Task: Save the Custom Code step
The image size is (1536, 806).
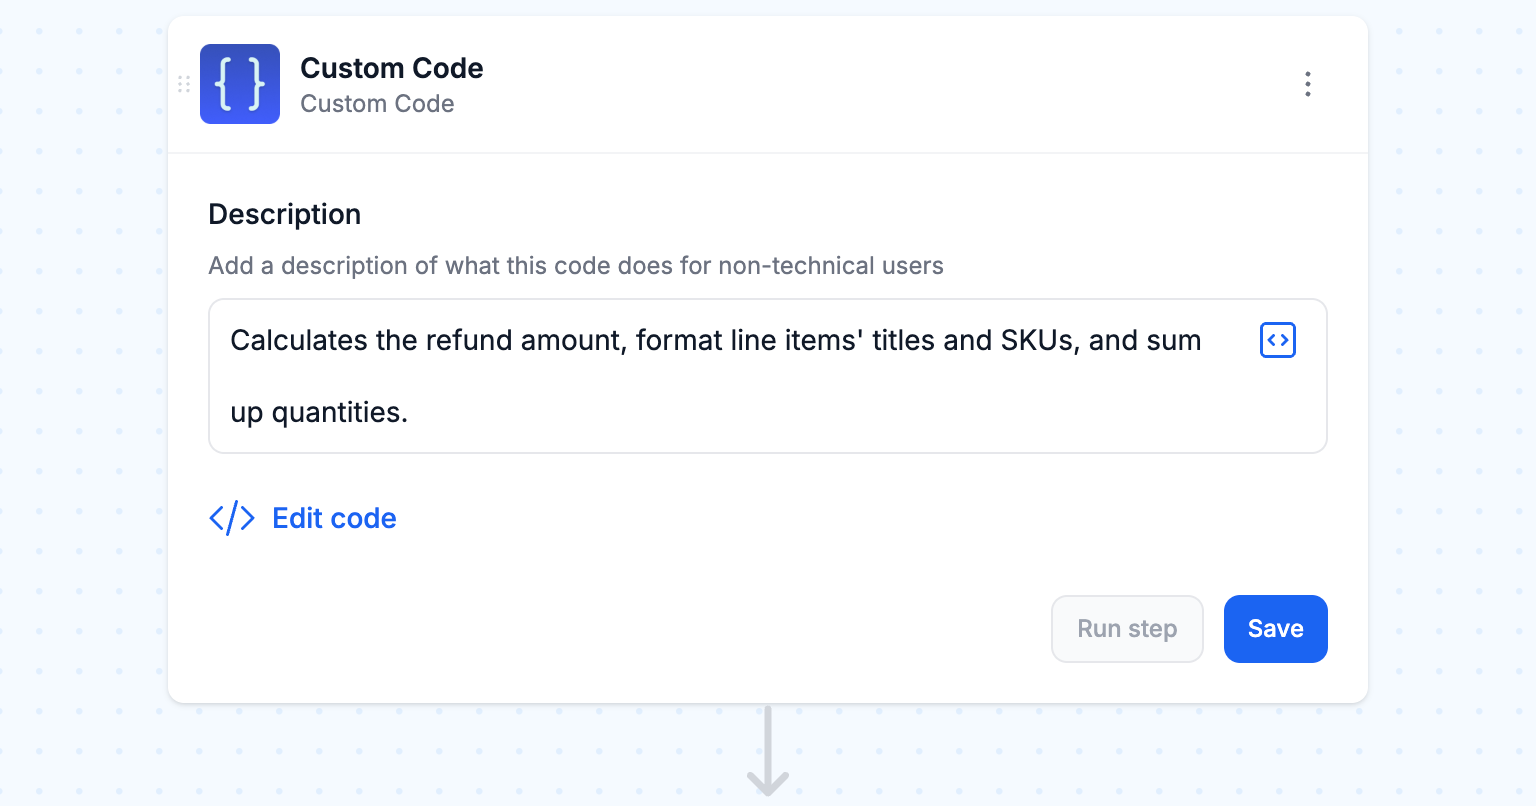Action: pos(1275,629)
